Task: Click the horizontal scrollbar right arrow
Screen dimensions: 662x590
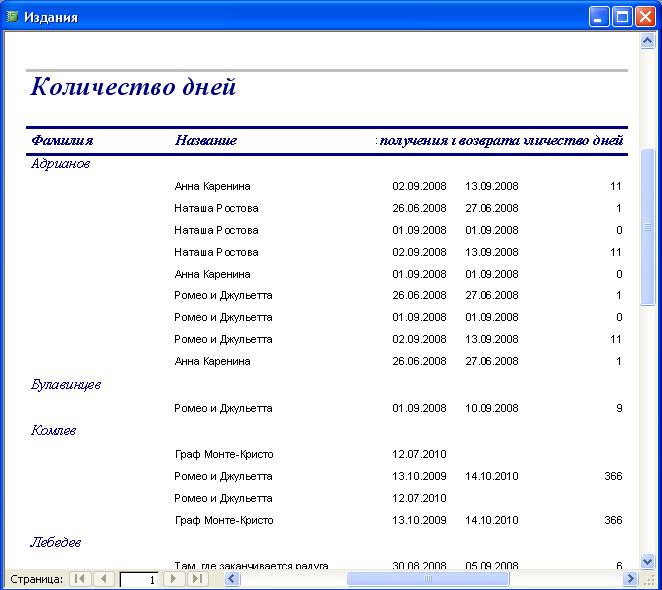Action: click(630, 578)
